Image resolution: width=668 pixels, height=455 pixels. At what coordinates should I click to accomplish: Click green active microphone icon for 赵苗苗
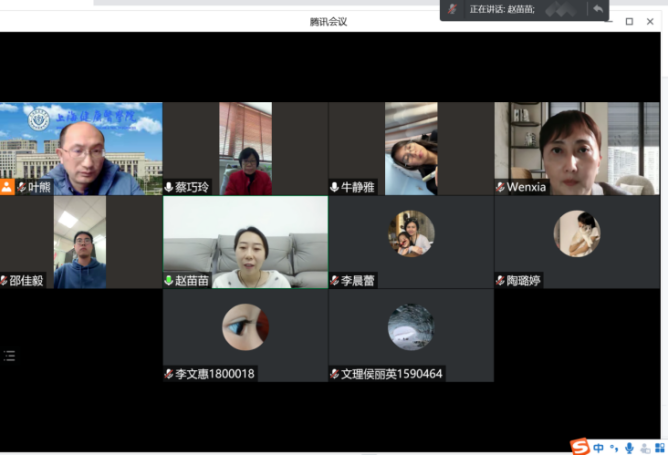coord(169,281)
